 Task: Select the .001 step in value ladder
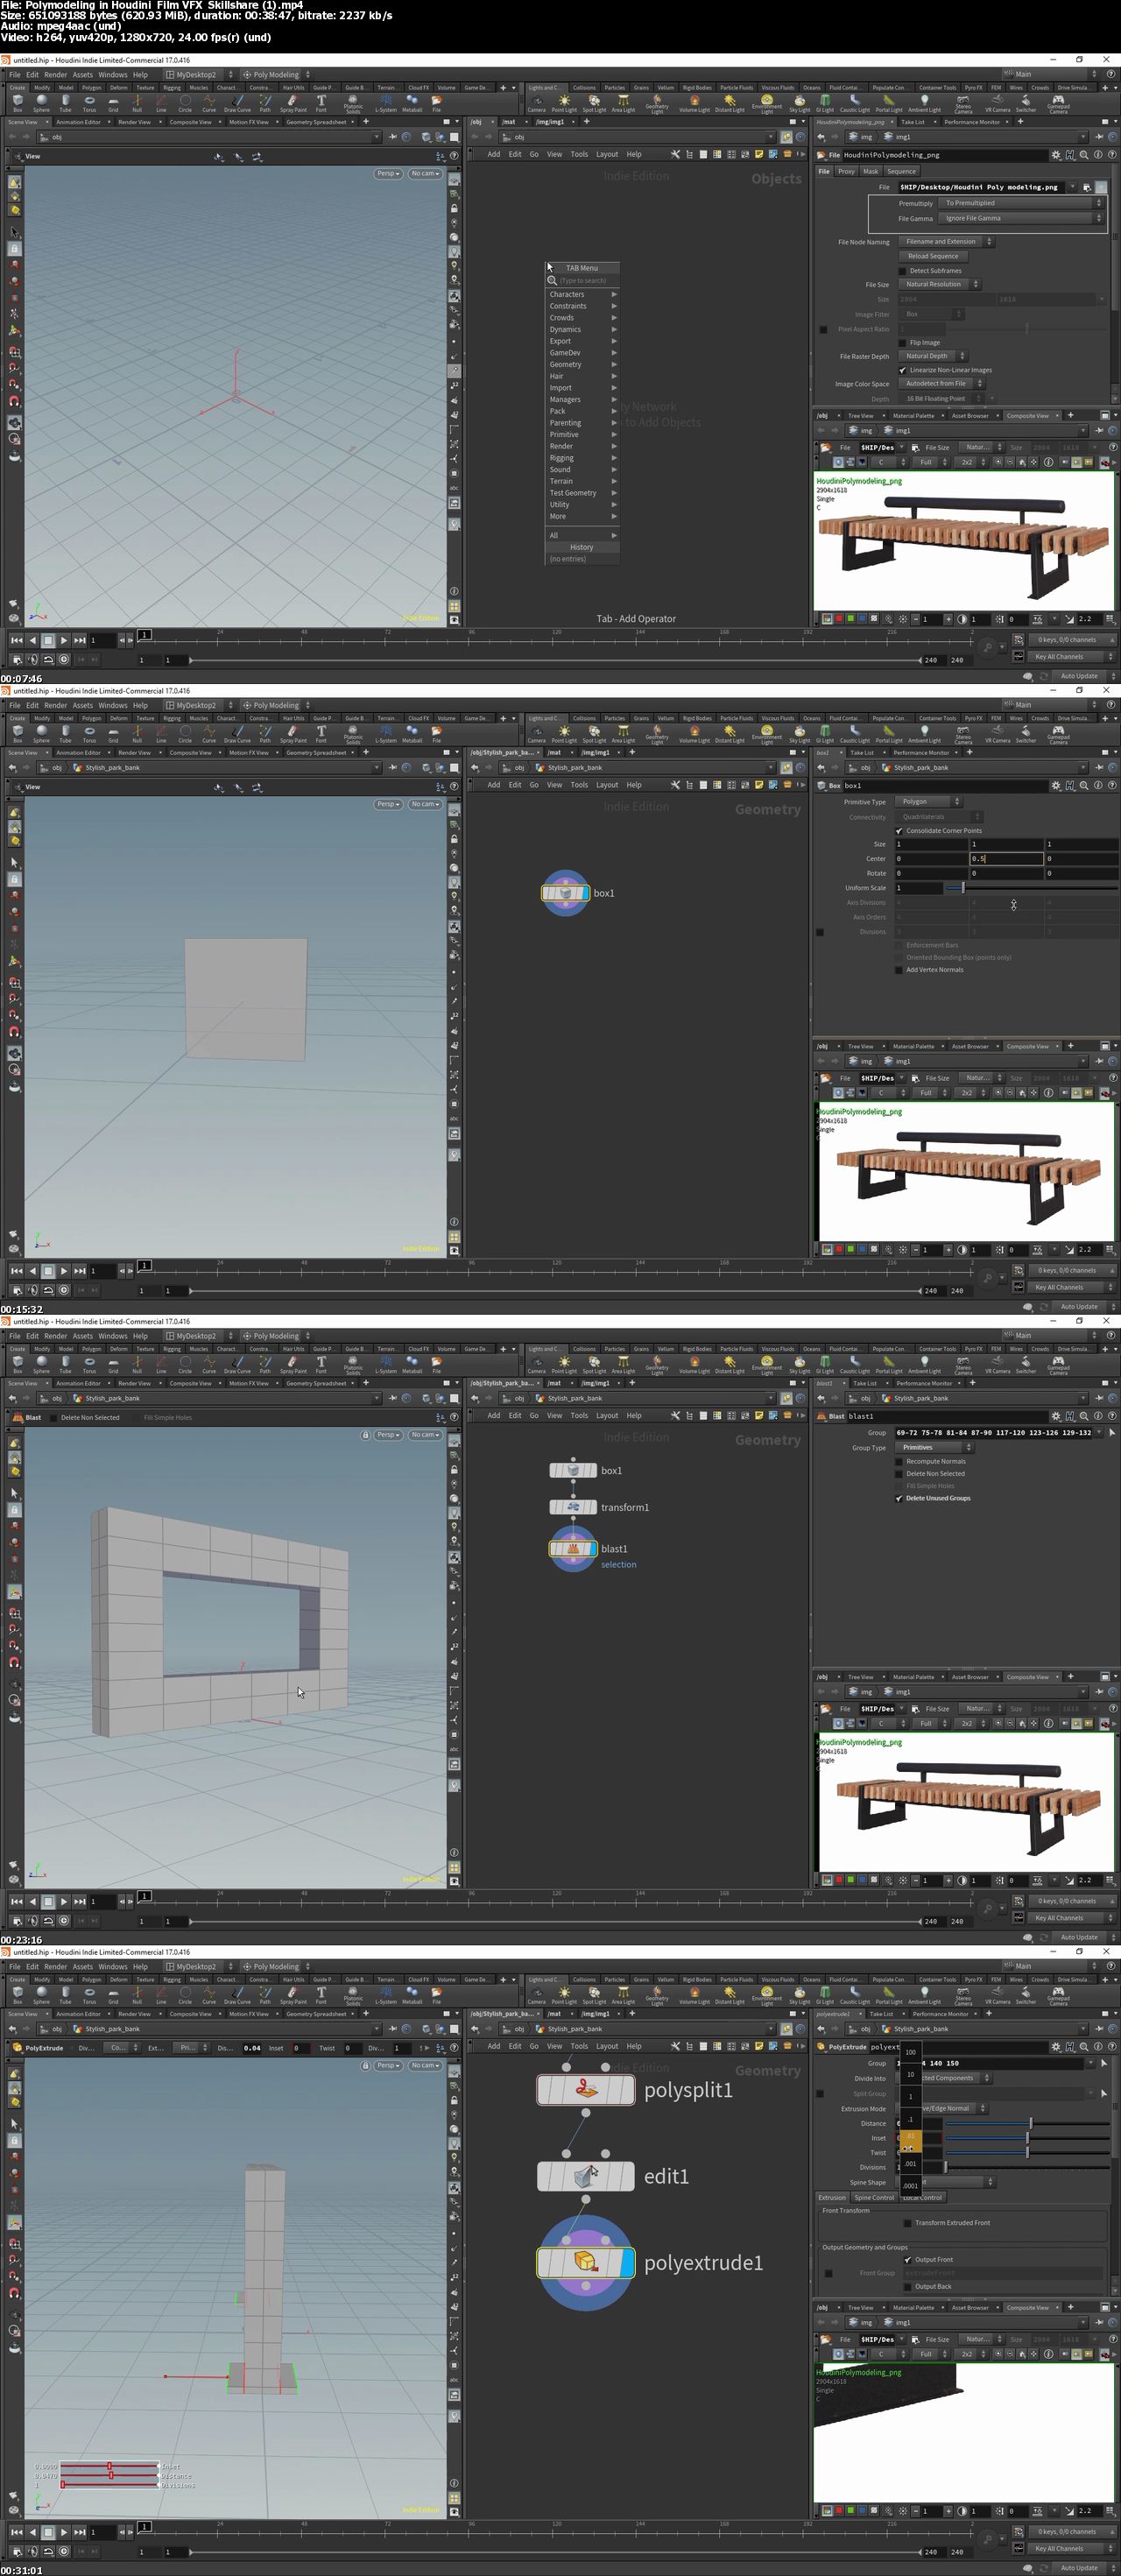pos(910,2163)
